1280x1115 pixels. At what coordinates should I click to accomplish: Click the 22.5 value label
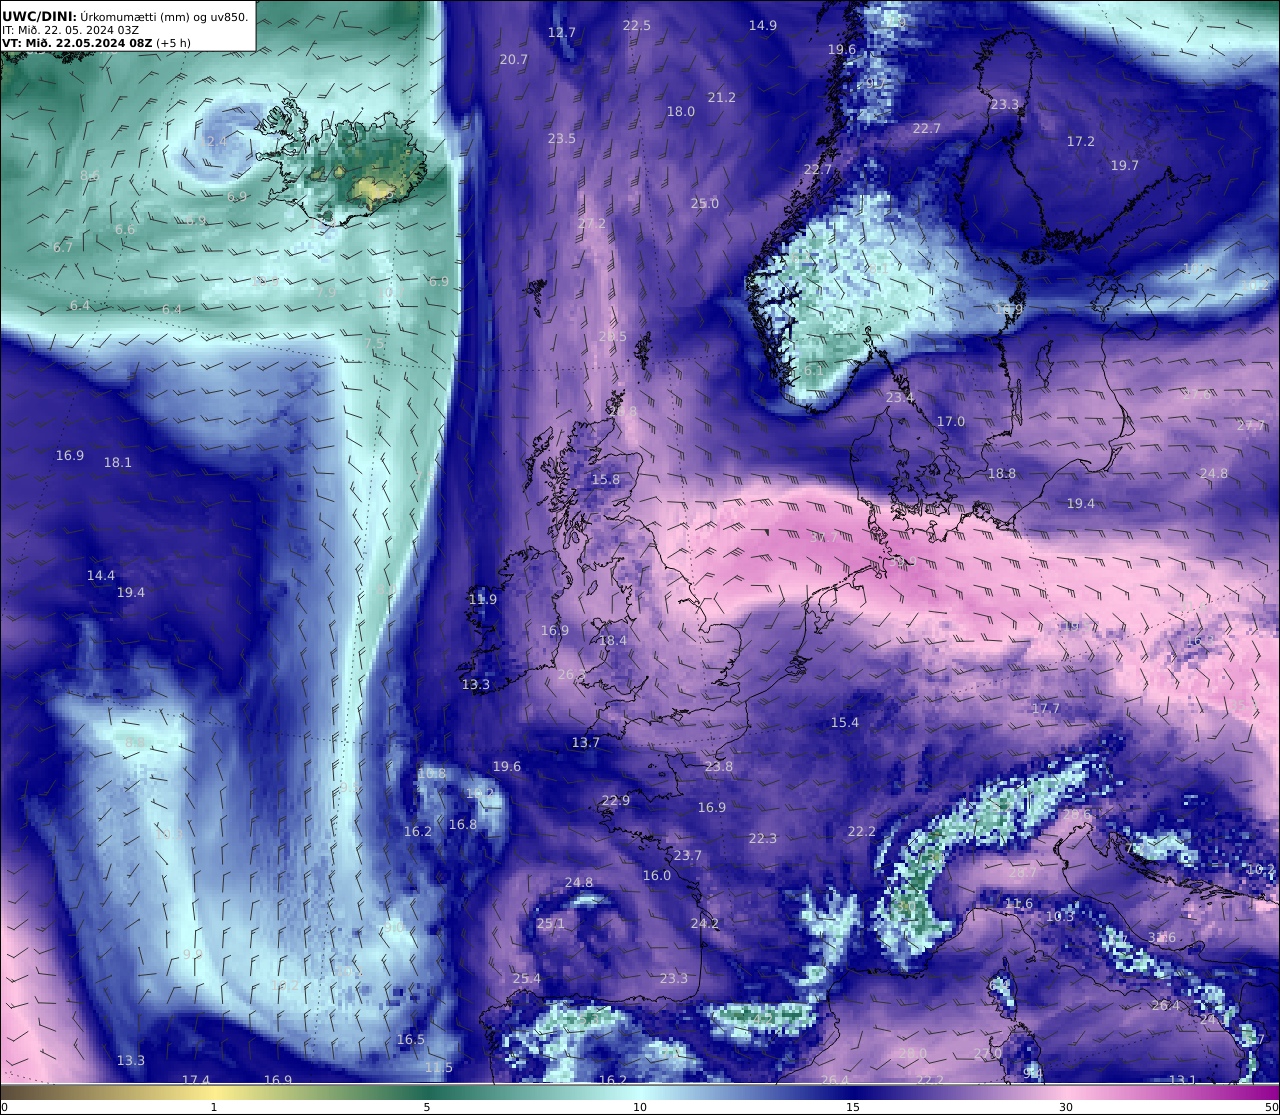(637, 26)
